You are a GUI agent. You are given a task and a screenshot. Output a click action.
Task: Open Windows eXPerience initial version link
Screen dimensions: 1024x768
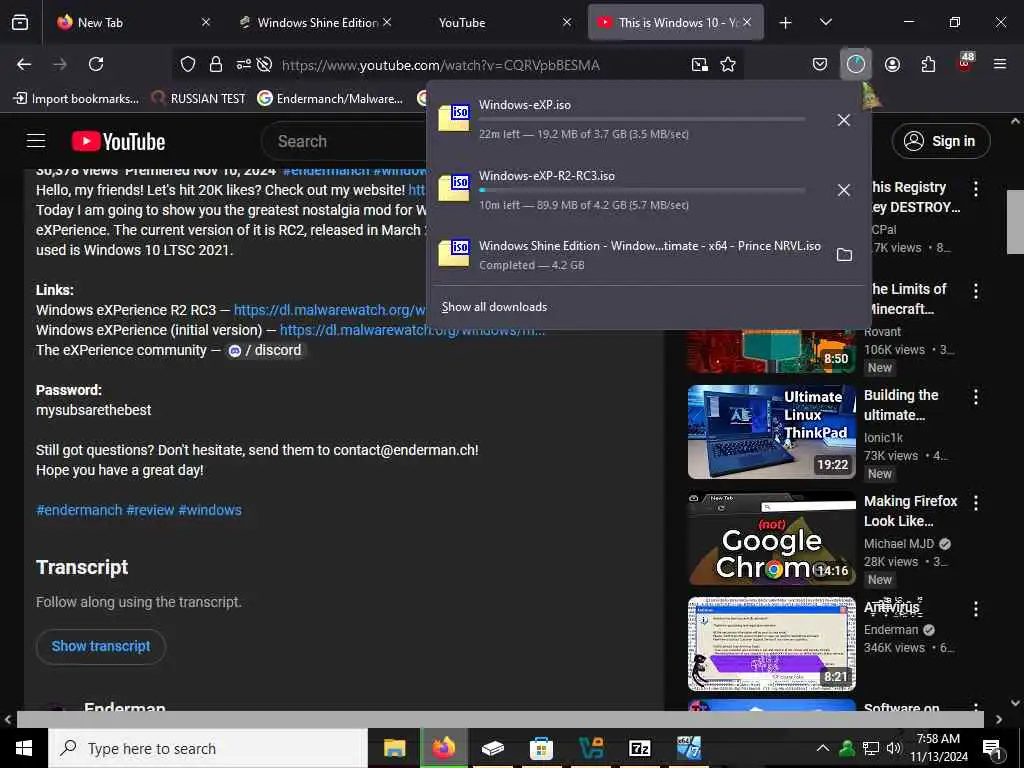pyautogui.click(x=411, y=330)
